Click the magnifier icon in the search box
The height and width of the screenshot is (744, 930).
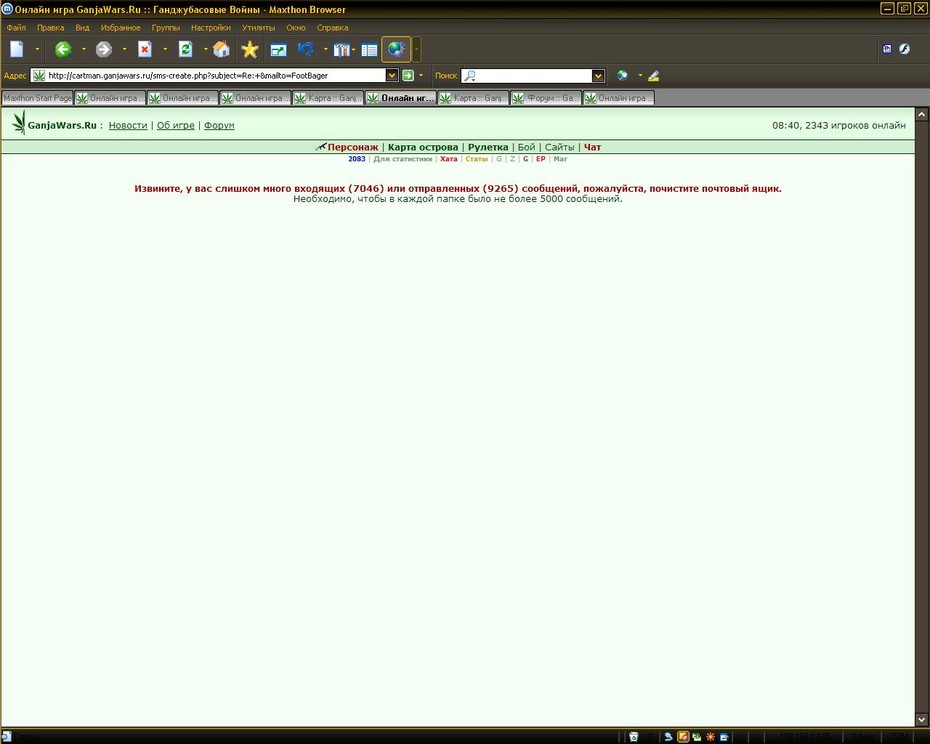point(470,75)
